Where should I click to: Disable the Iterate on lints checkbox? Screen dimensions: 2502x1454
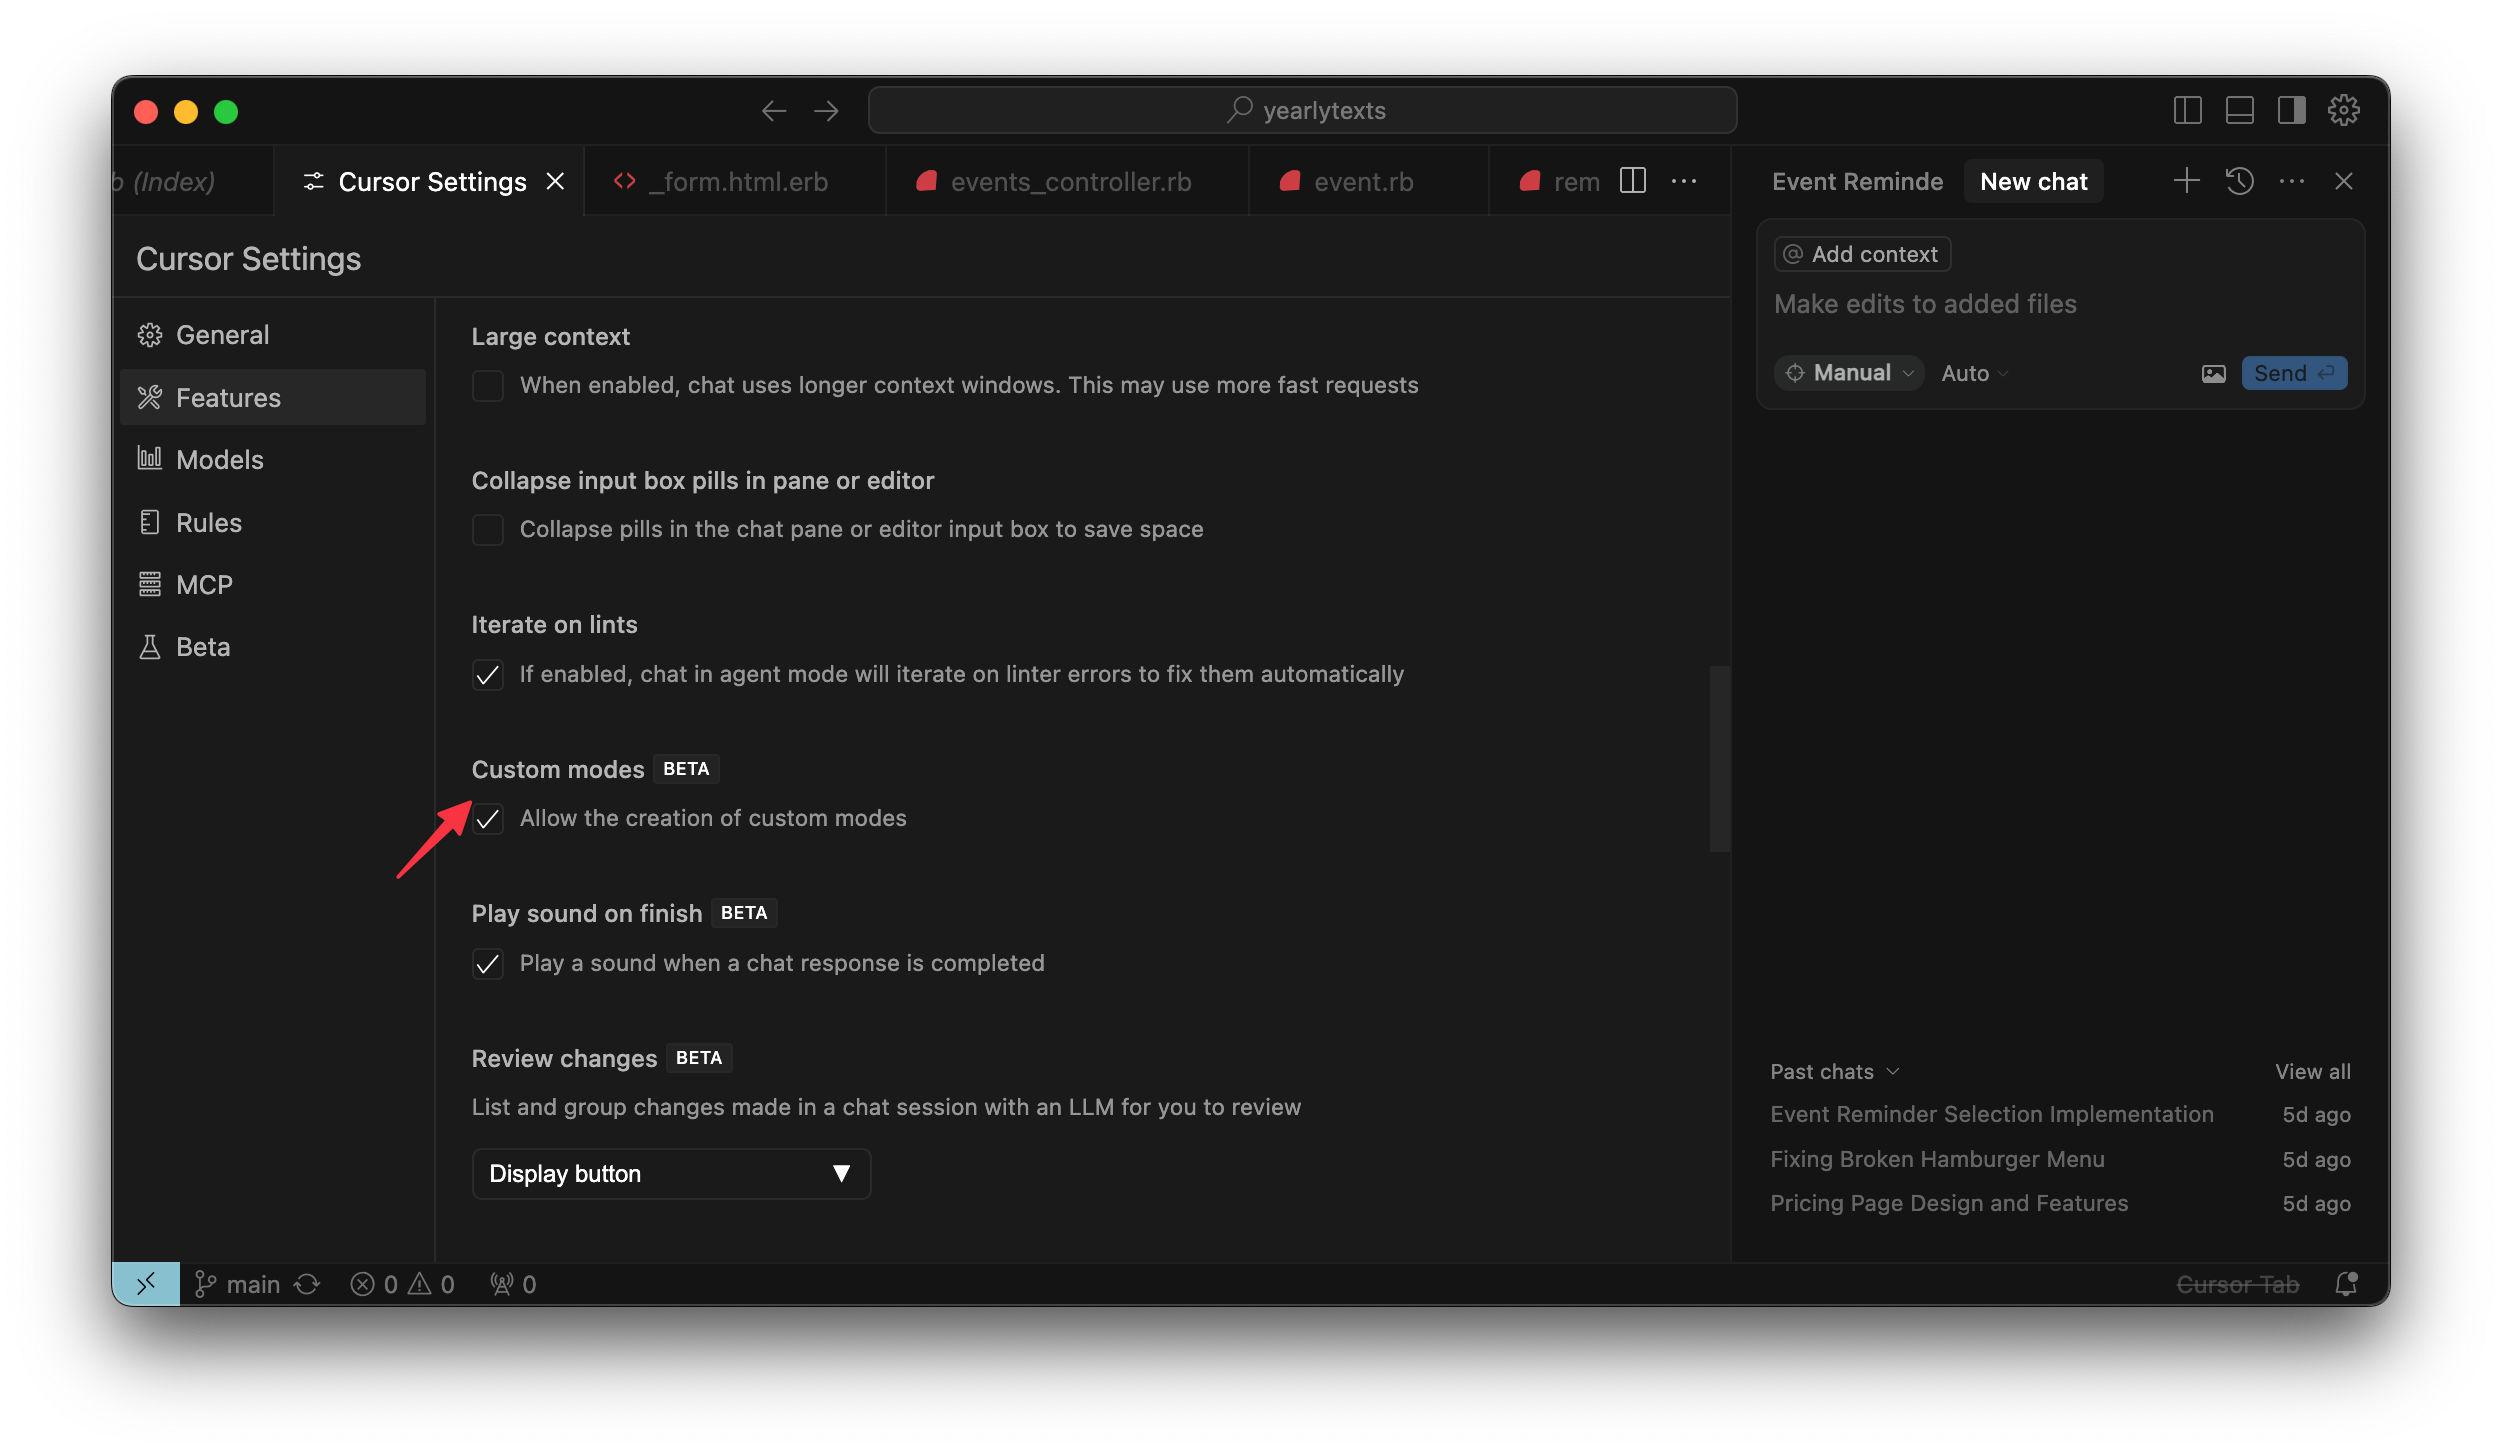click(x=488, y=675)
